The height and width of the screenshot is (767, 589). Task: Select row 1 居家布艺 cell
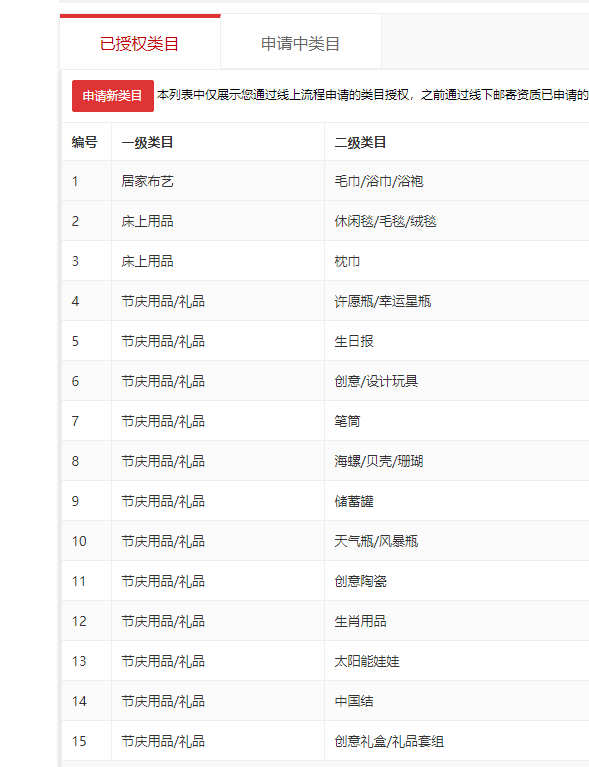147,181
